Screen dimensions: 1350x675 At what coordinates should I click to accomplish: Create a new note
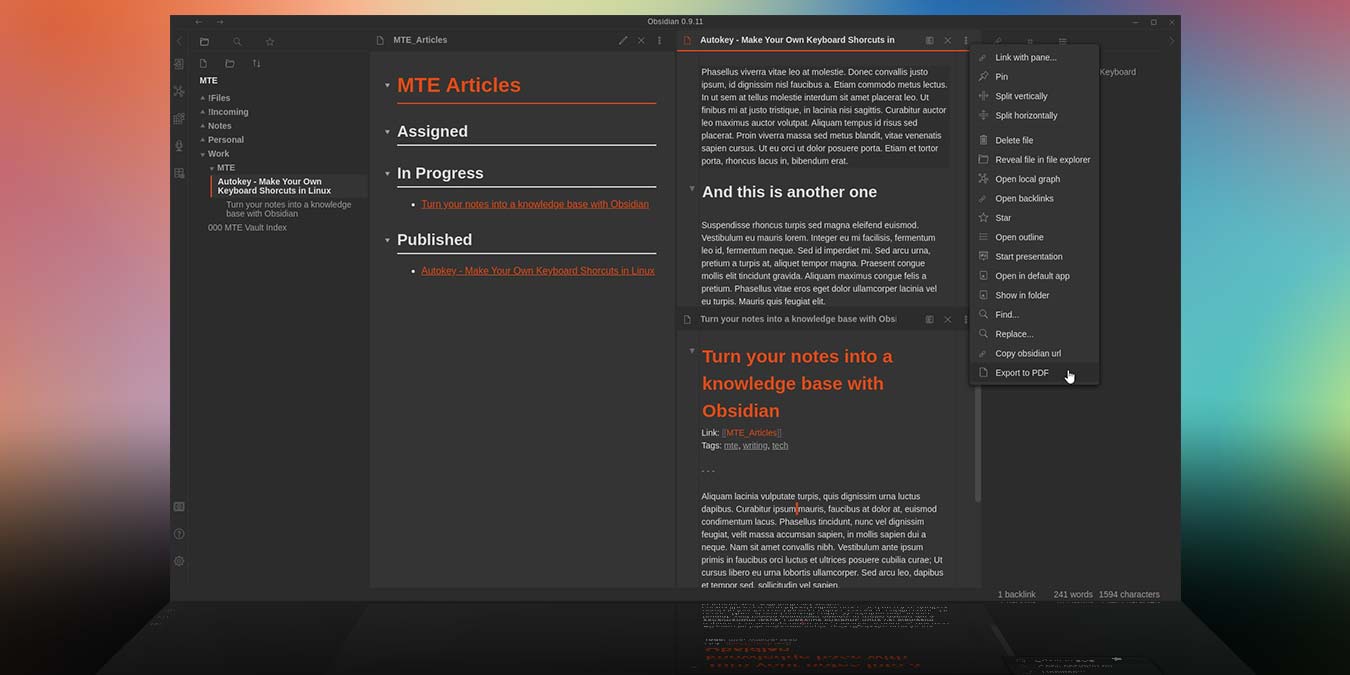204,63
